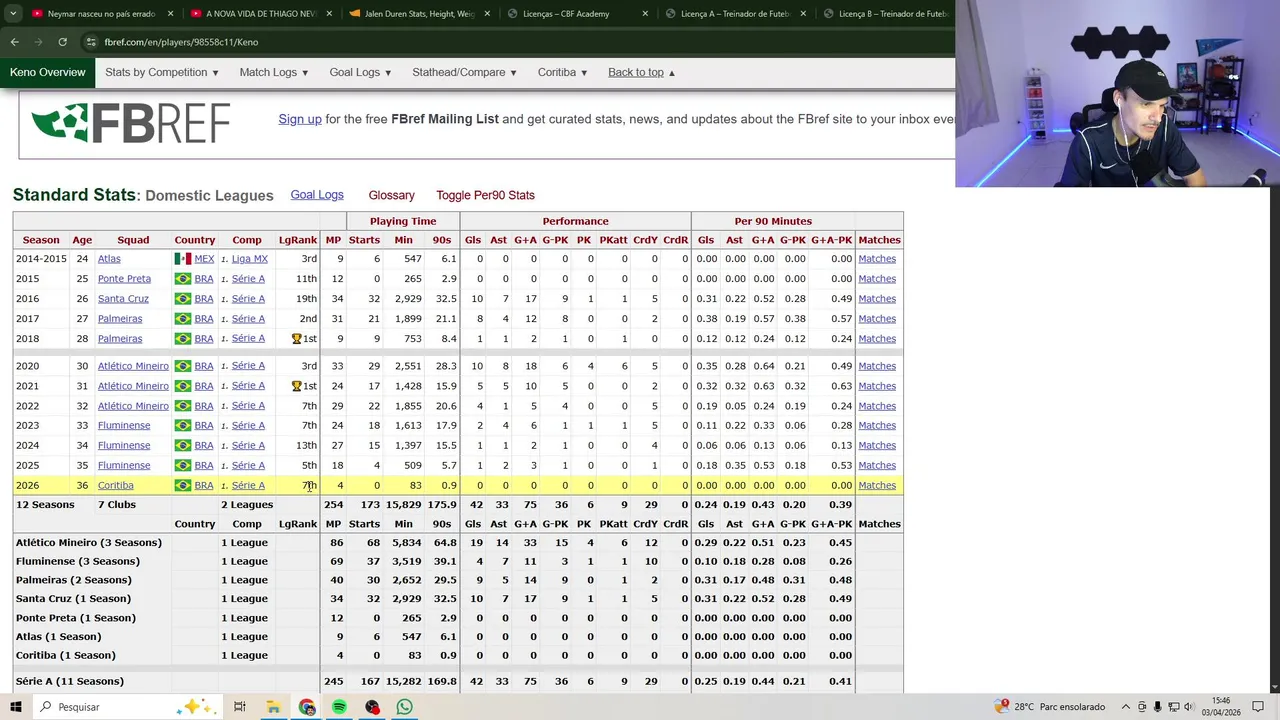
Task: Click the '15,829' total minutes cell
Action: [x=404, y=505]
